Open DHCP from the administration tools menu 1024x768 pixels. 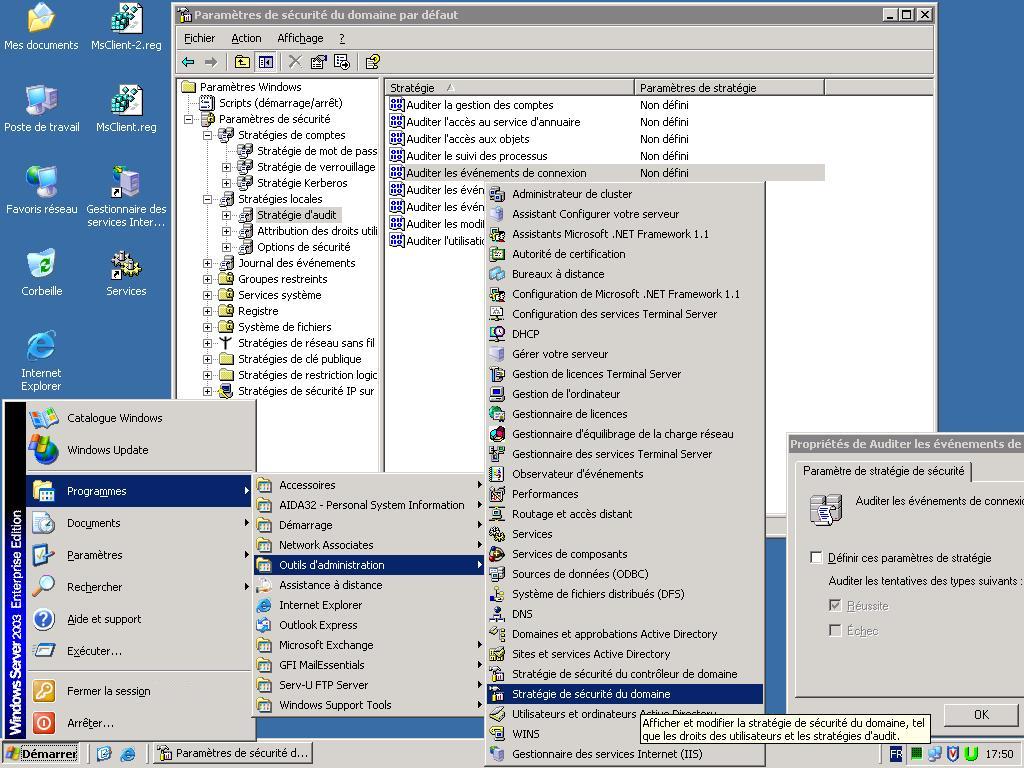625,334
